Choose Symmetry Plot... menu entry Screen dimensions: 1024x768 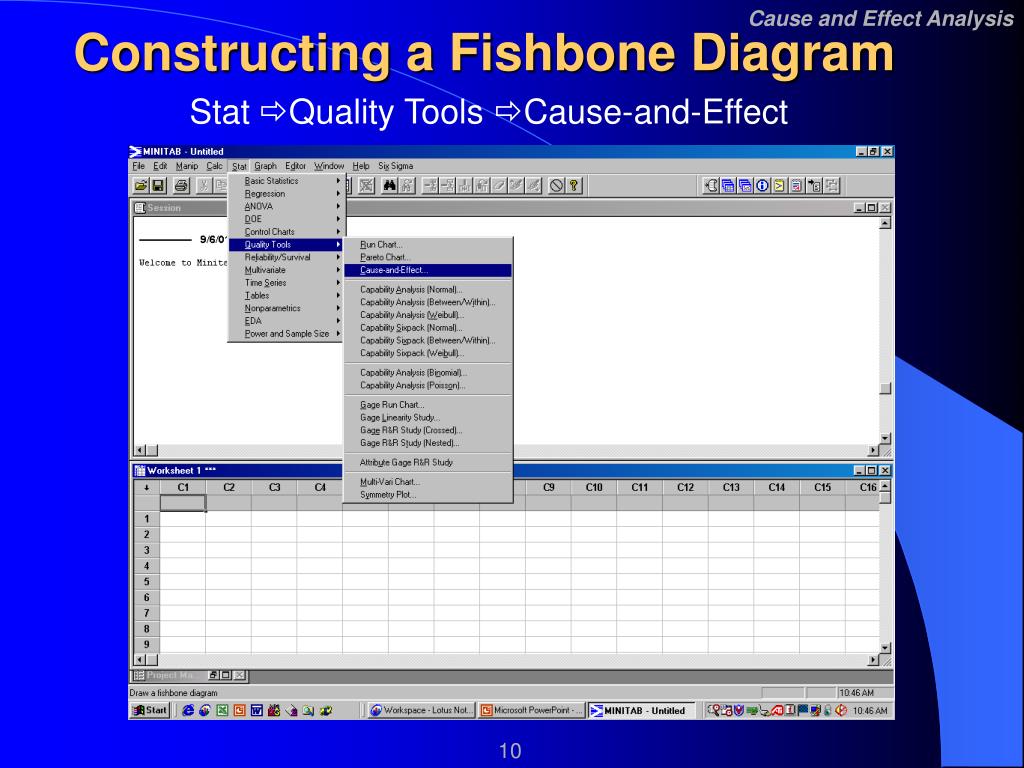pyautogui.click(x=428, y=494)
